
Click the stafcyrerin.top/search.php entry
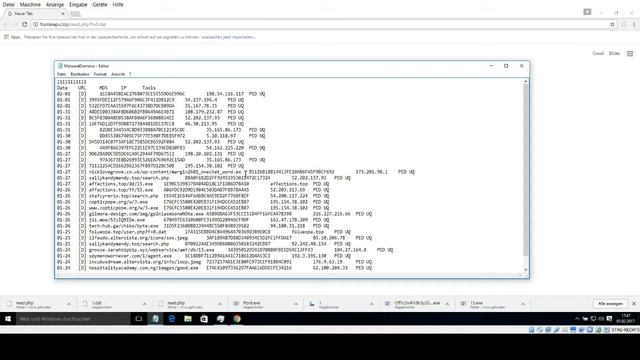pyautogui.click(x=124, y=196)
